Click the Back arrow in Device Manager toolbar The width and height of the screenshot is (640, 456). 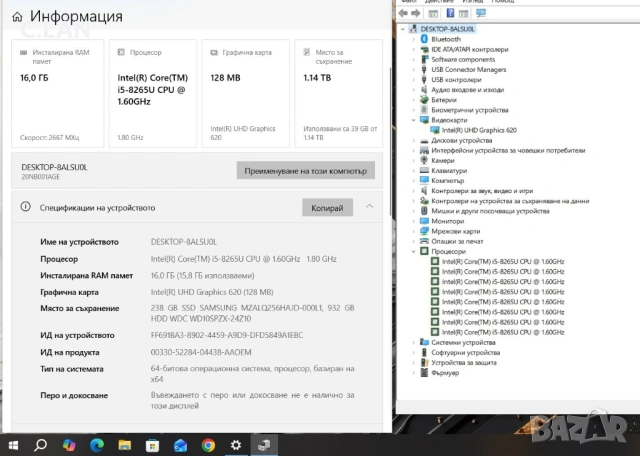[403, 13]
